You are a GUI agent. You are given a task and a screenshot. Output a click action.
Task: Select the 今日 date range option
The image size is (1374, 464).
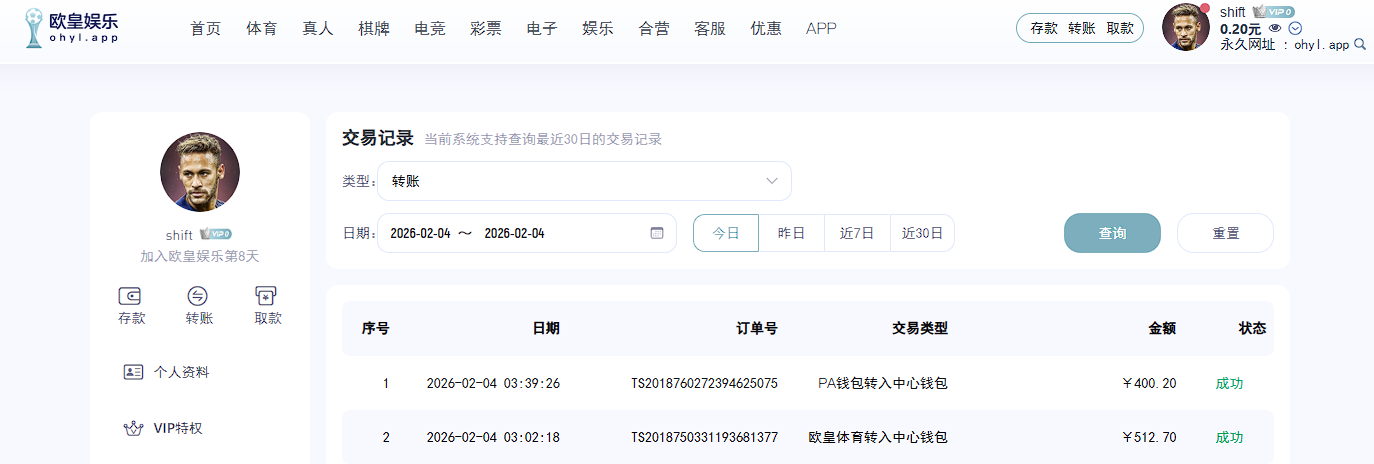(726, 233)
